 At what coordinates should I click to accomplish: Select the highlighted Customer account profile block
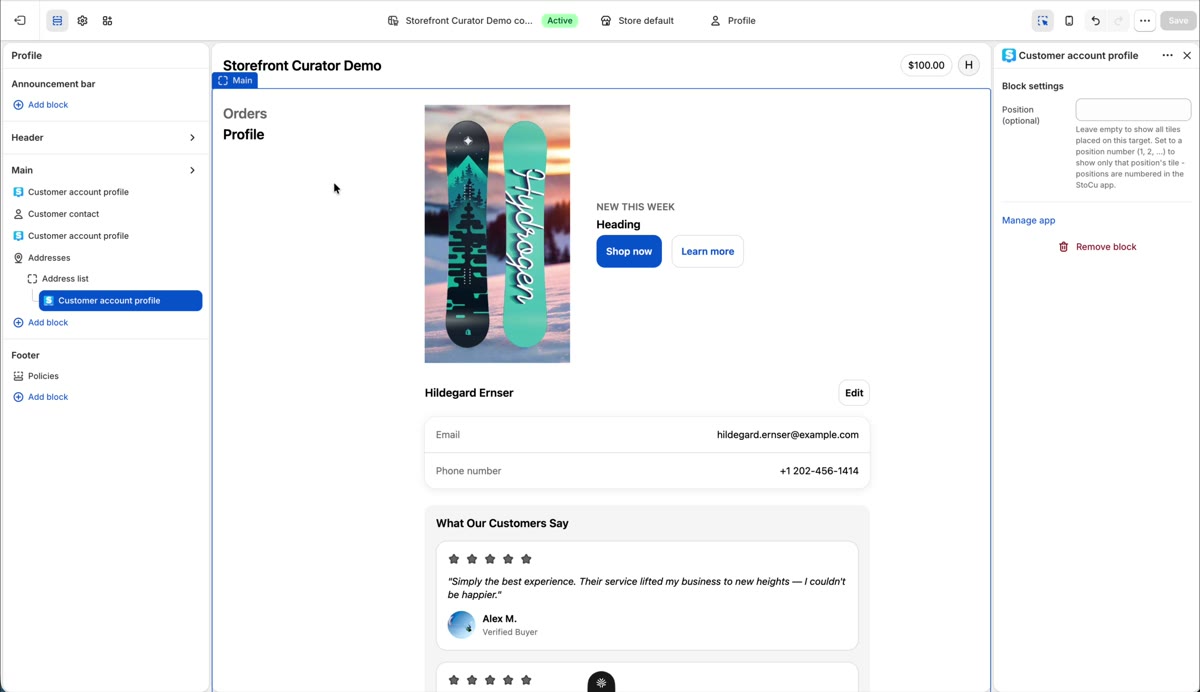click(x=120, y=300)
